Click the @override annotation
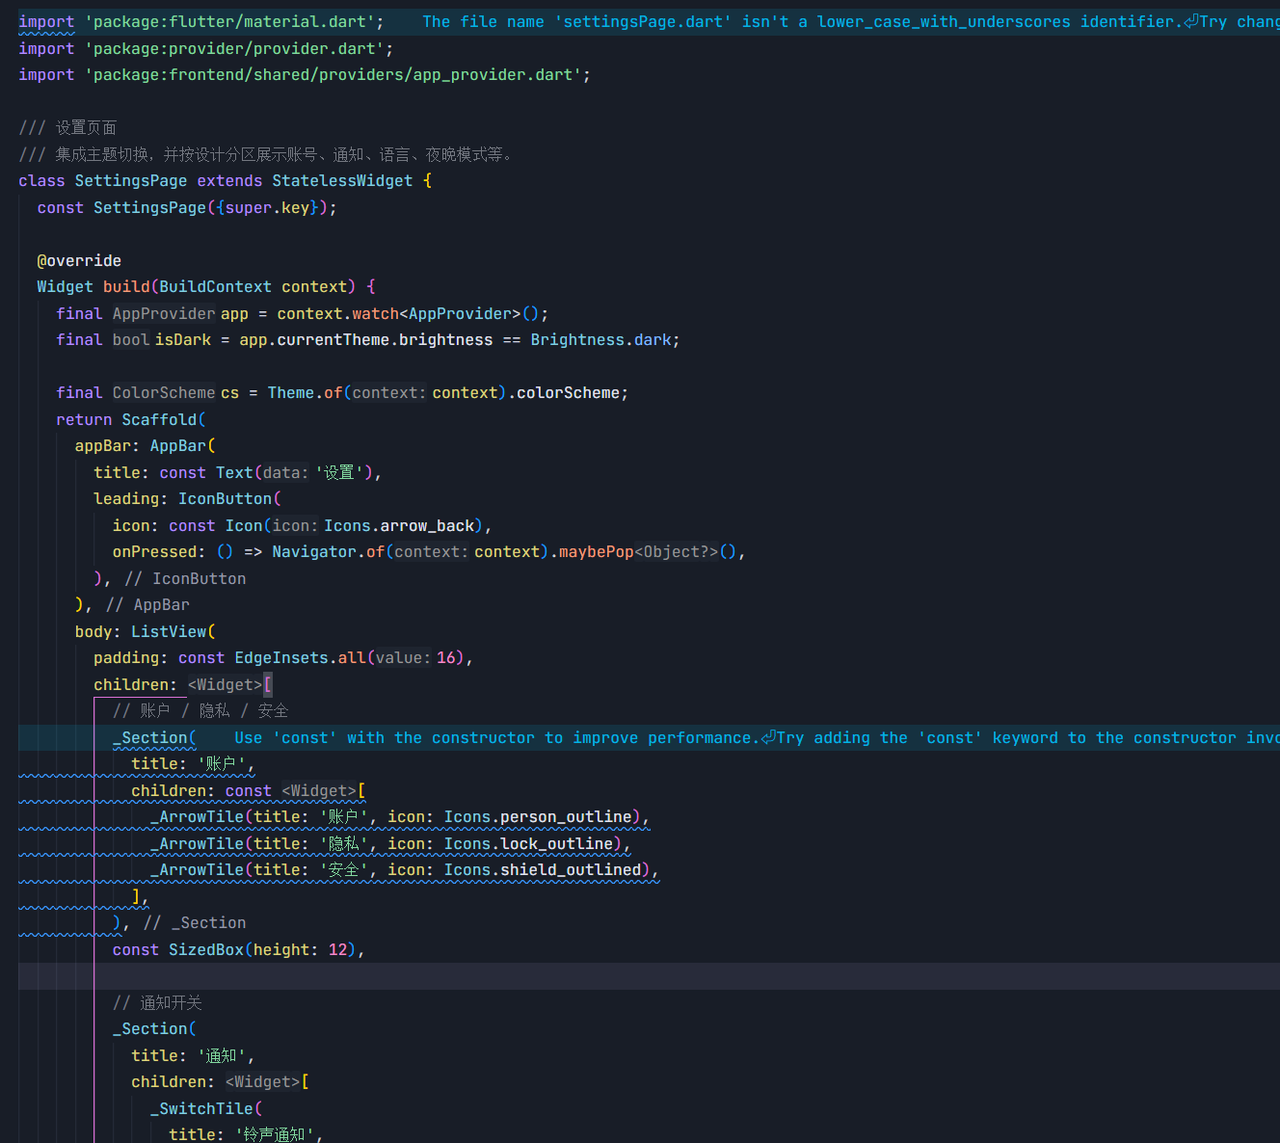 point(79,260)
